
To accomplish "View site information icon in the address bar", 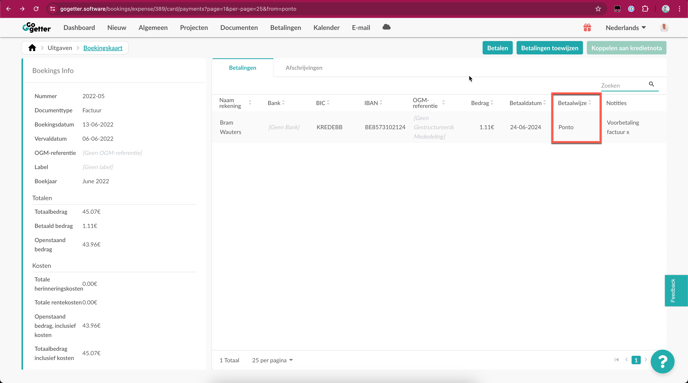I will click(53, 9).
